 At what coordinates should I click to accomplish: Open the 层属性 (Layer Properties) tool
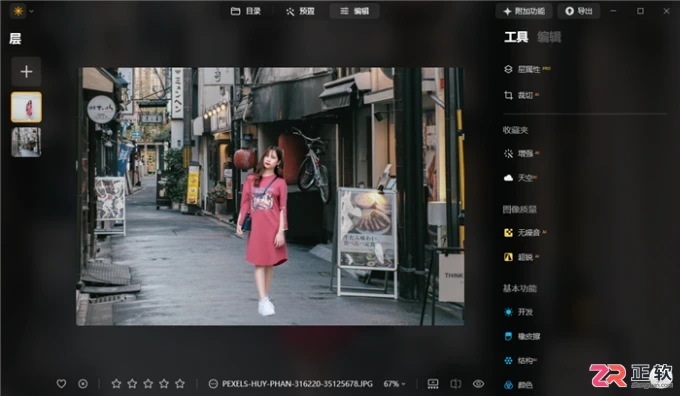[527, 69]
